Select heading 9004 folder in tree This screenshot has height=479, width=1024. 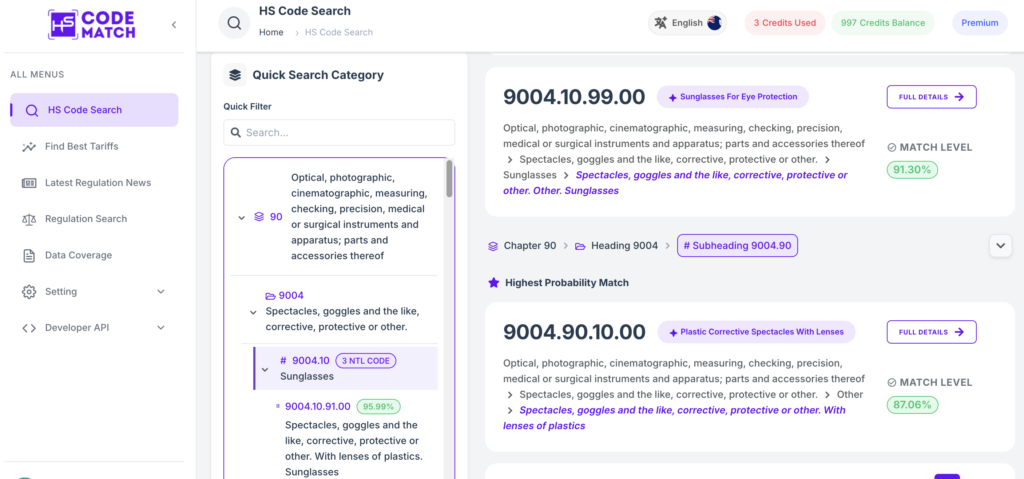284,295
